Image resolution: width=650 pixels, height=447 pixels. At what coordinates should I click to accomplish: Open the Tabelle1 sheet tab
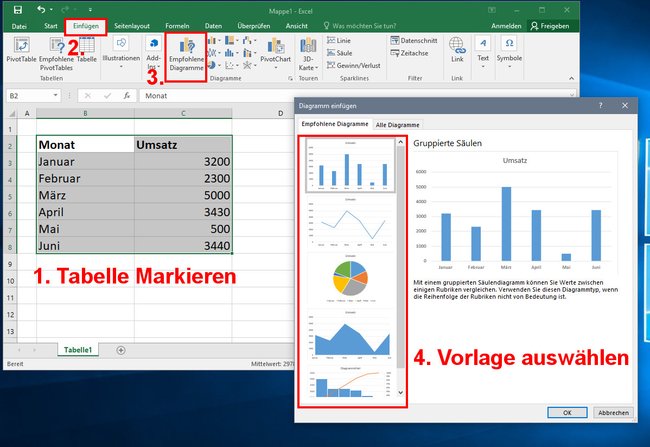pyautogui.click(x=78, y=350)
